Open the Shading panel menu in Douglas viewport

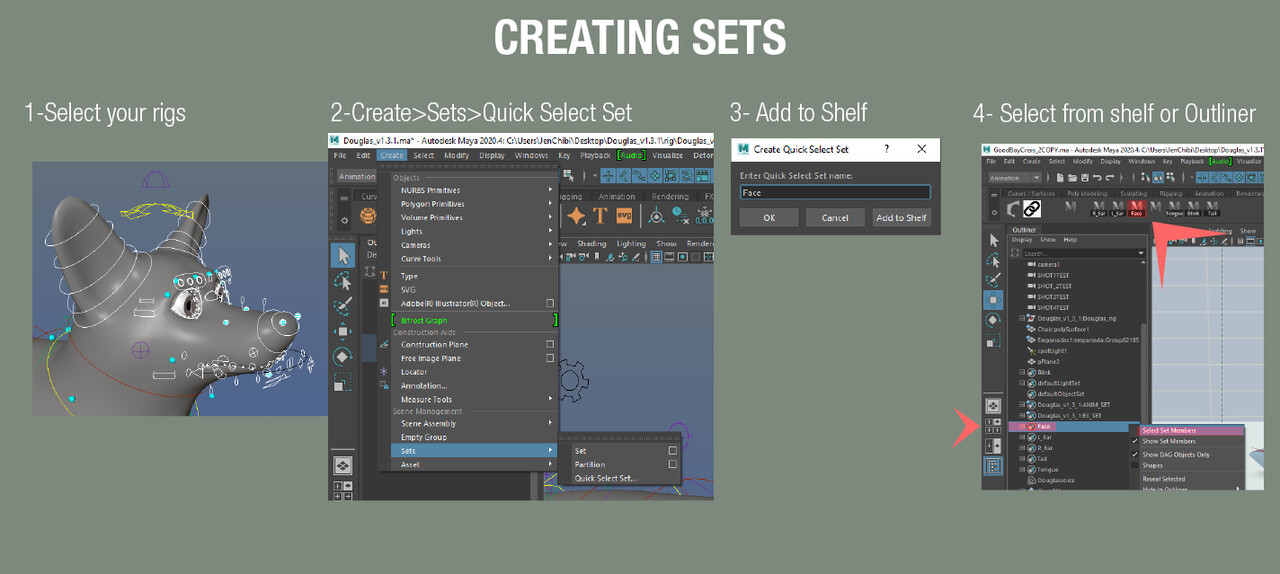click(592, 243)
